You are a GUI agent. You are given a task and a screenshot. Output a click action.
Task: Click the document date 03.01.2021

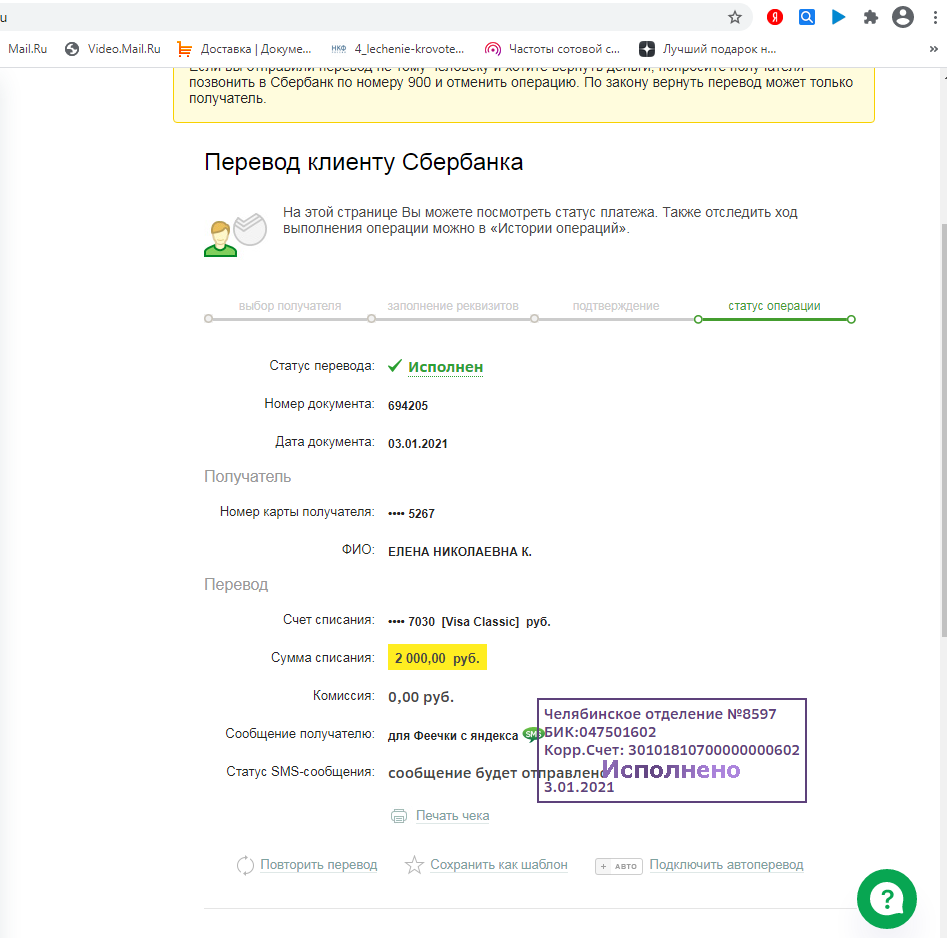pos(417,444)
